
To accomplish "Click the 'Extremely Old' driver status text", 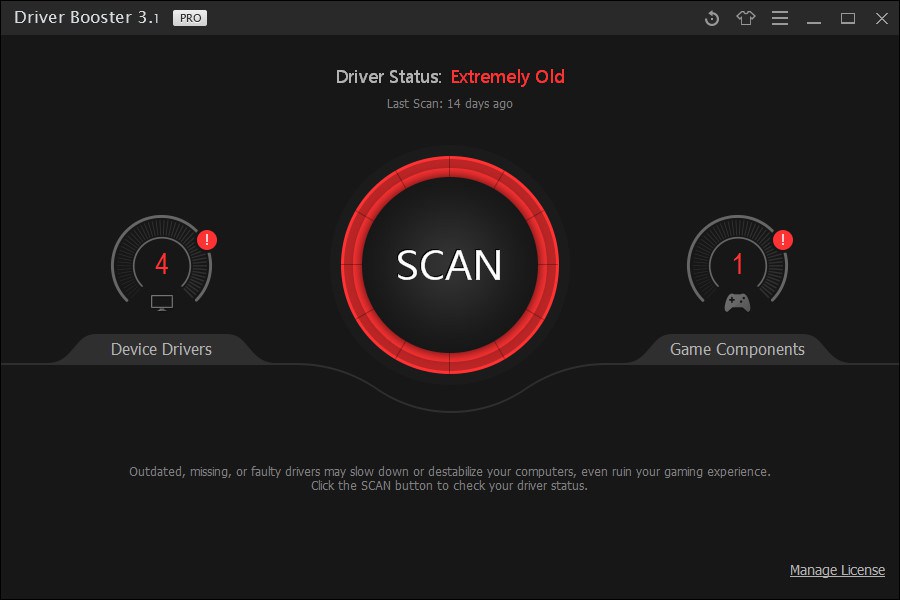I will pyautogui.click(x=508, y=77).
